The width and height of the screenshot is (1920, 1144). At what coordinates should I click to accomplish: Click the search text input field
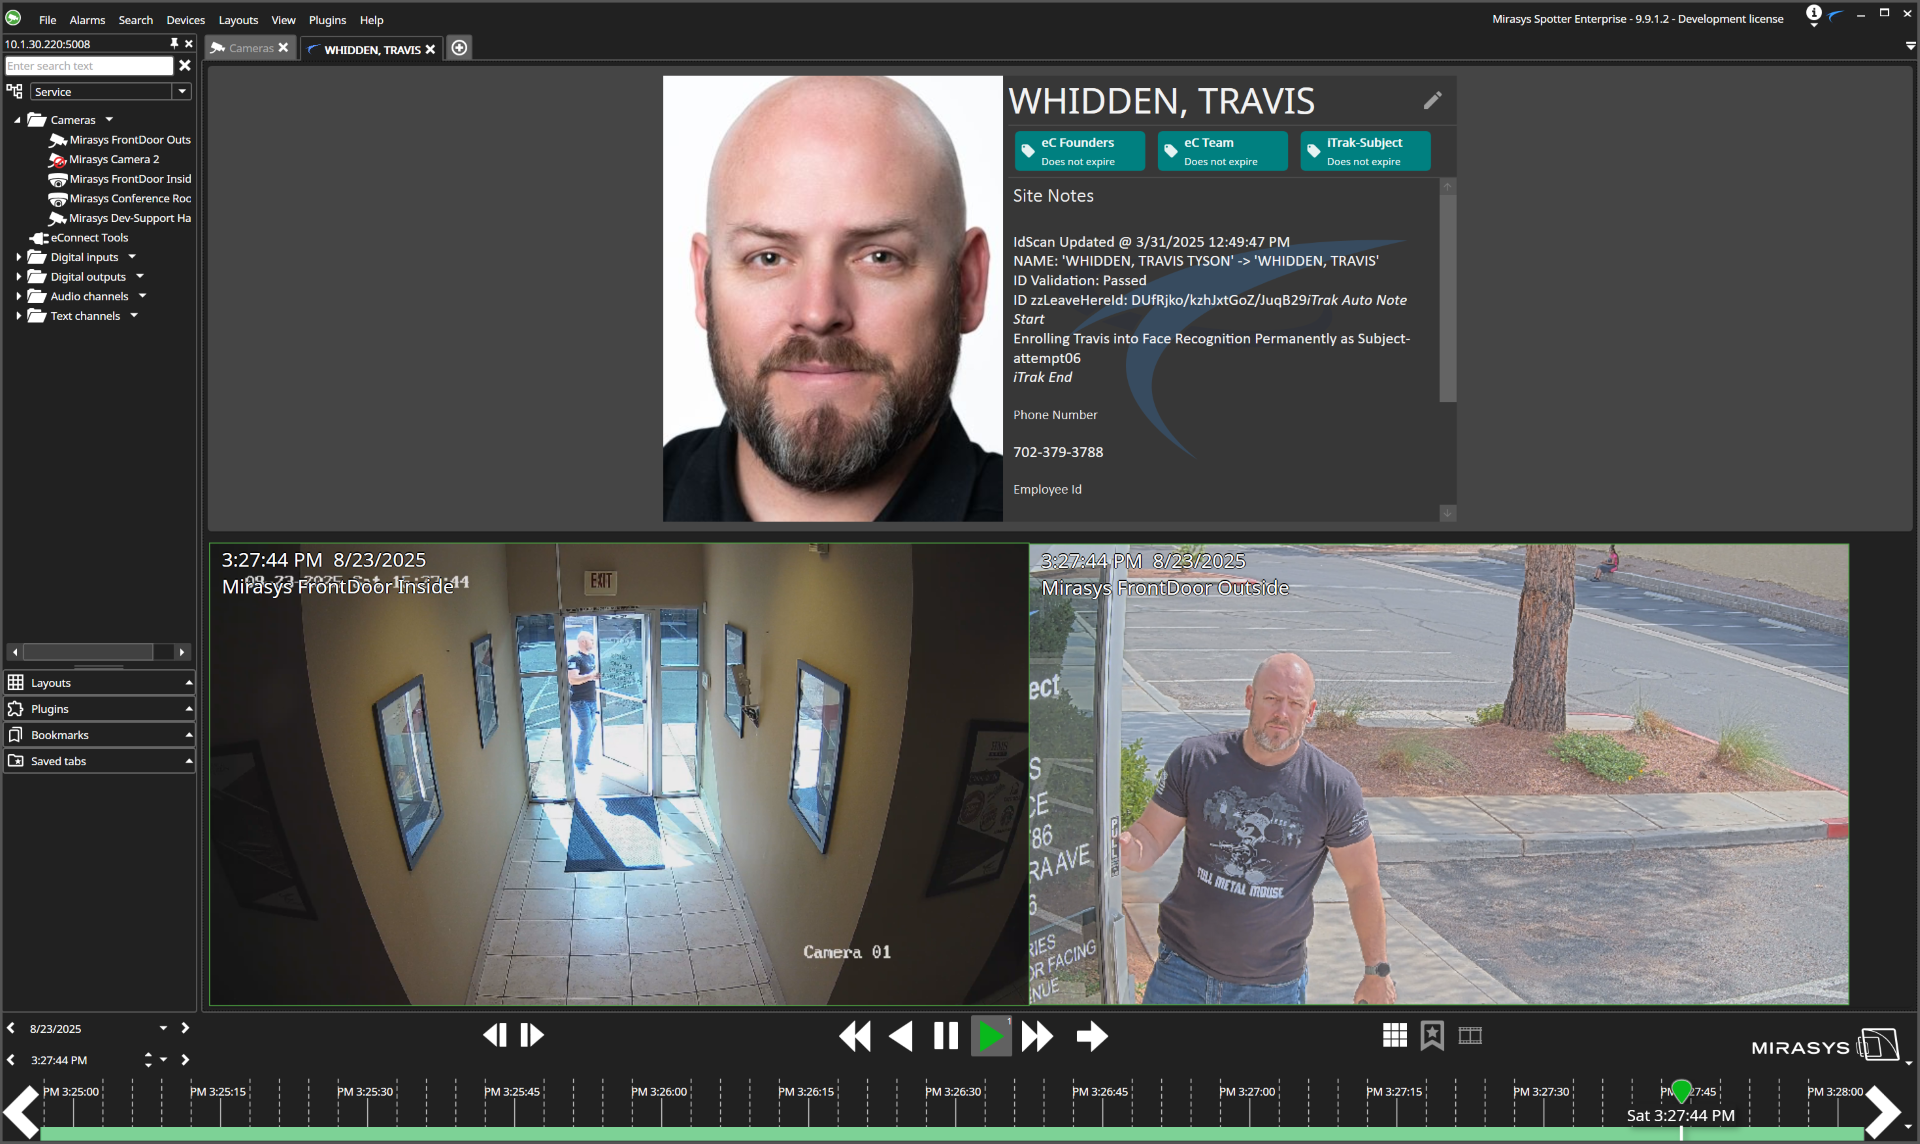tap(89, 66)
